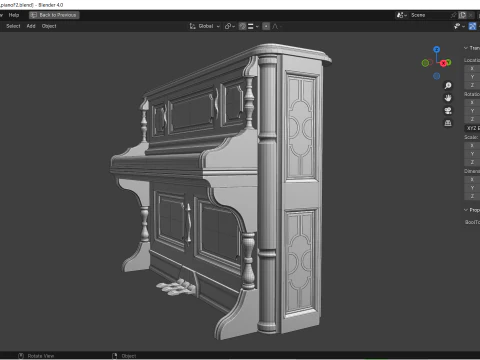Open the Select menu
The width and height of the screenshot is (480, 360).
[13, 26]
